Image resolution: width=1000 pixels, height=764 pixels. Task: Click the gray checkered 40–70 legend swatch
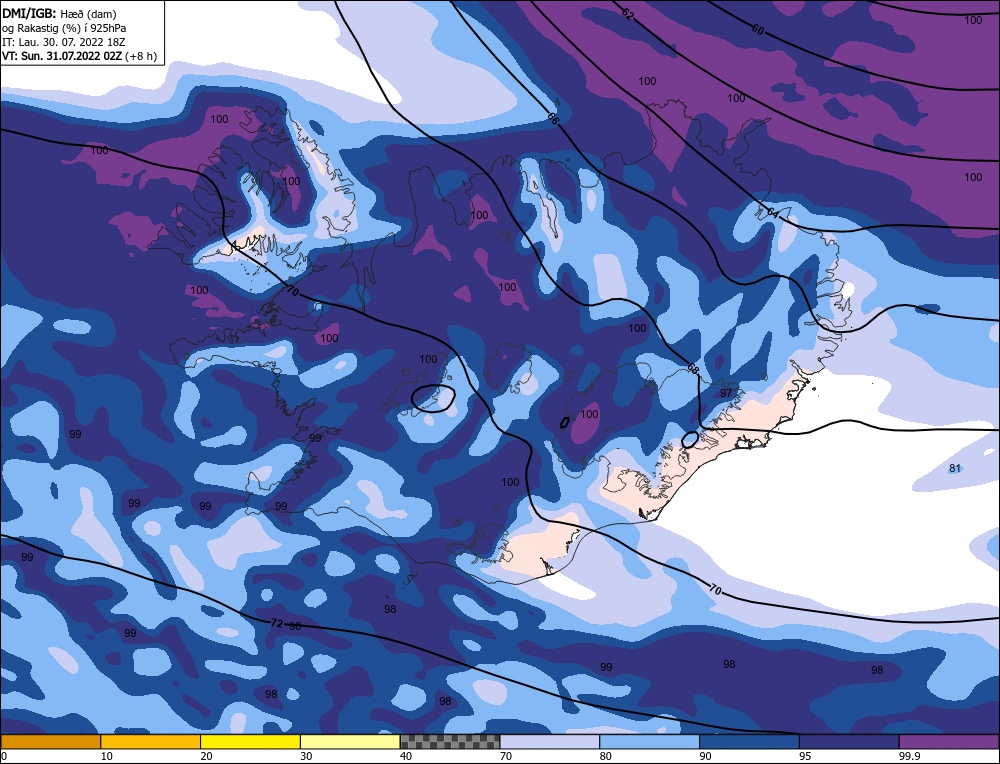[x=450, y=741]
